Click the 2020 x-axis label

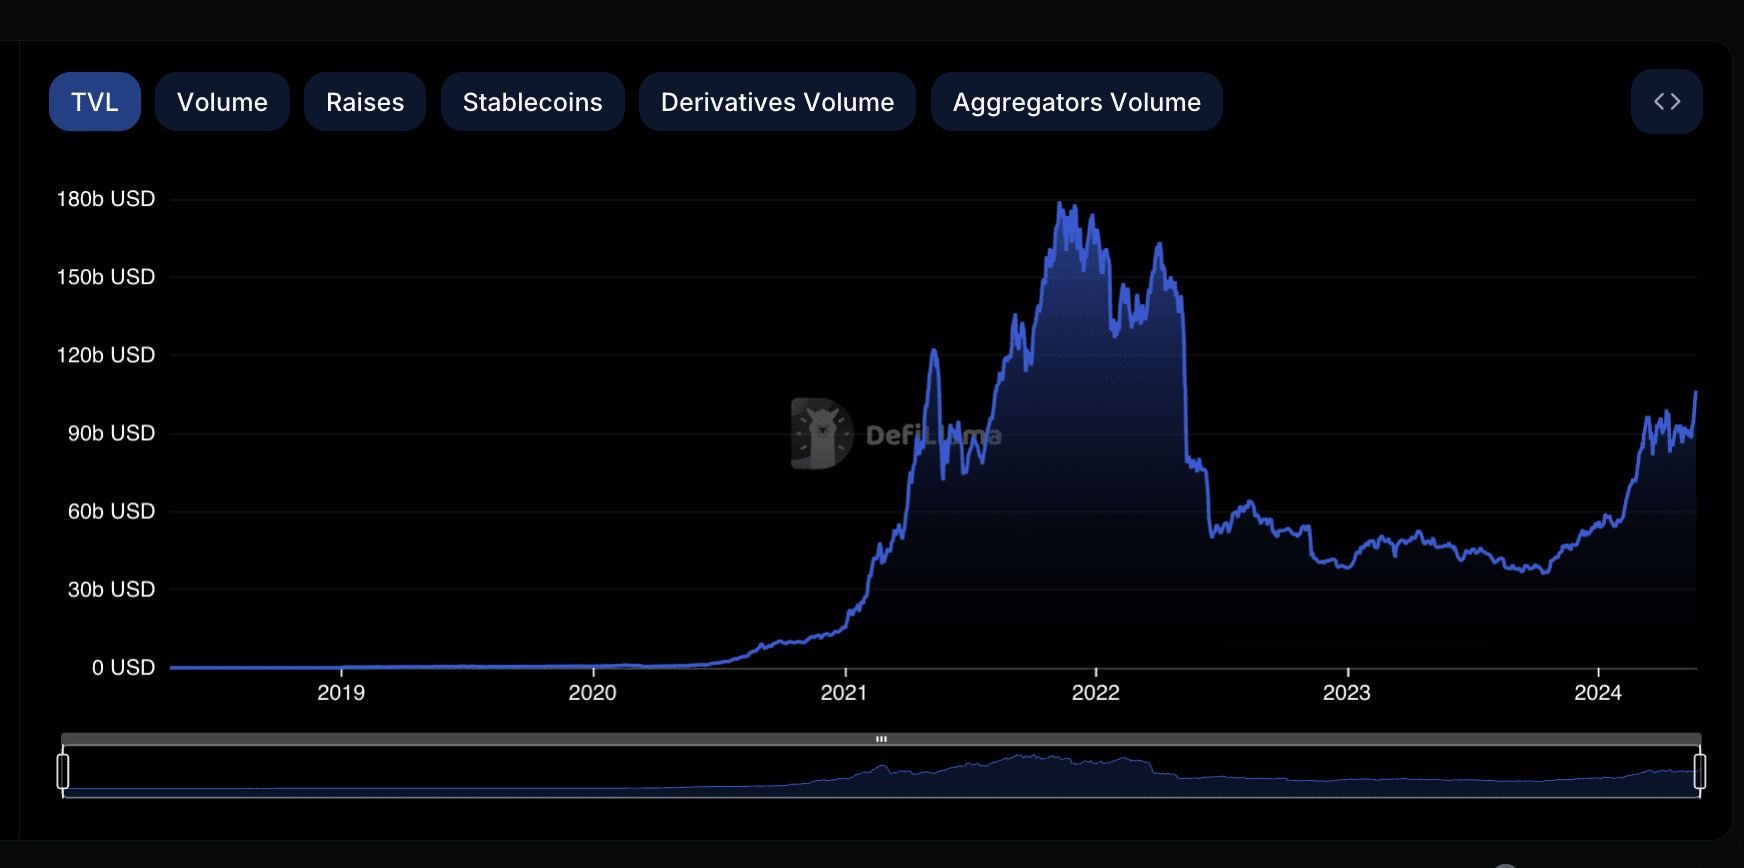coord(592,693)
